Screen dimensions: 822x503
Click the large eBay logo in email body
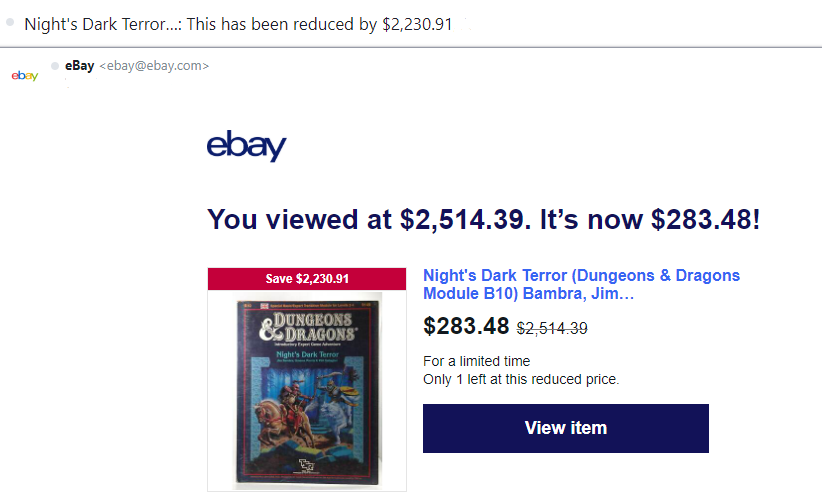[x=246, y=146]
